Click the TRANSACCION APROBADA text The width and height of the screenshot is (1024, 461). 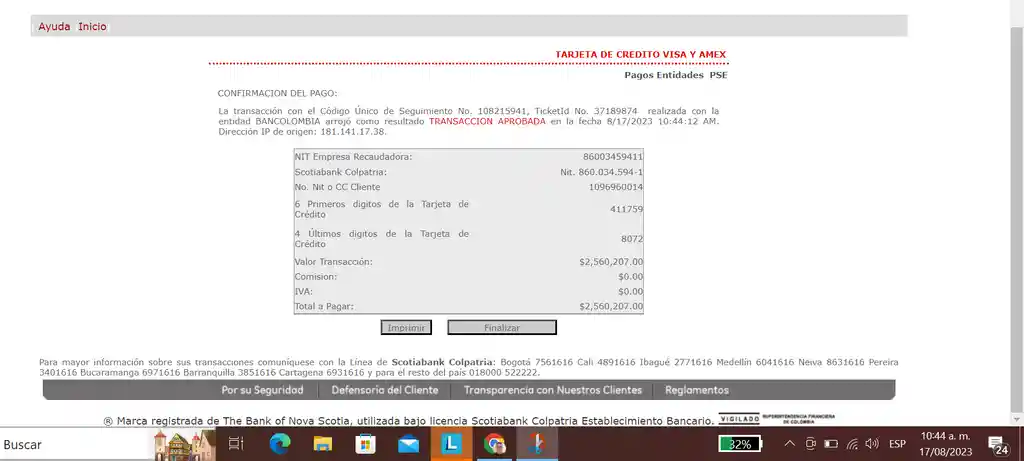pyautogui.click(x=487, y=121)
